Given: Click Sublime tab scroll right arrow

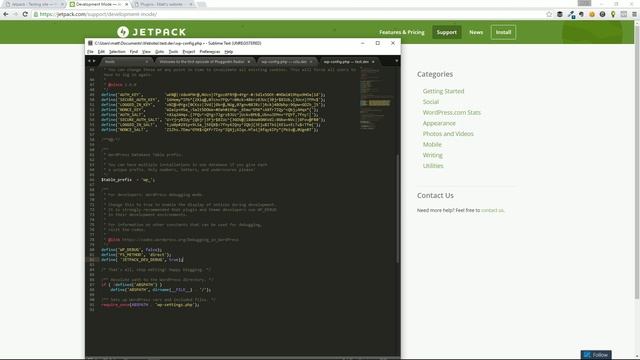Looking at the screenshot, I should click(x=94, y=61).
